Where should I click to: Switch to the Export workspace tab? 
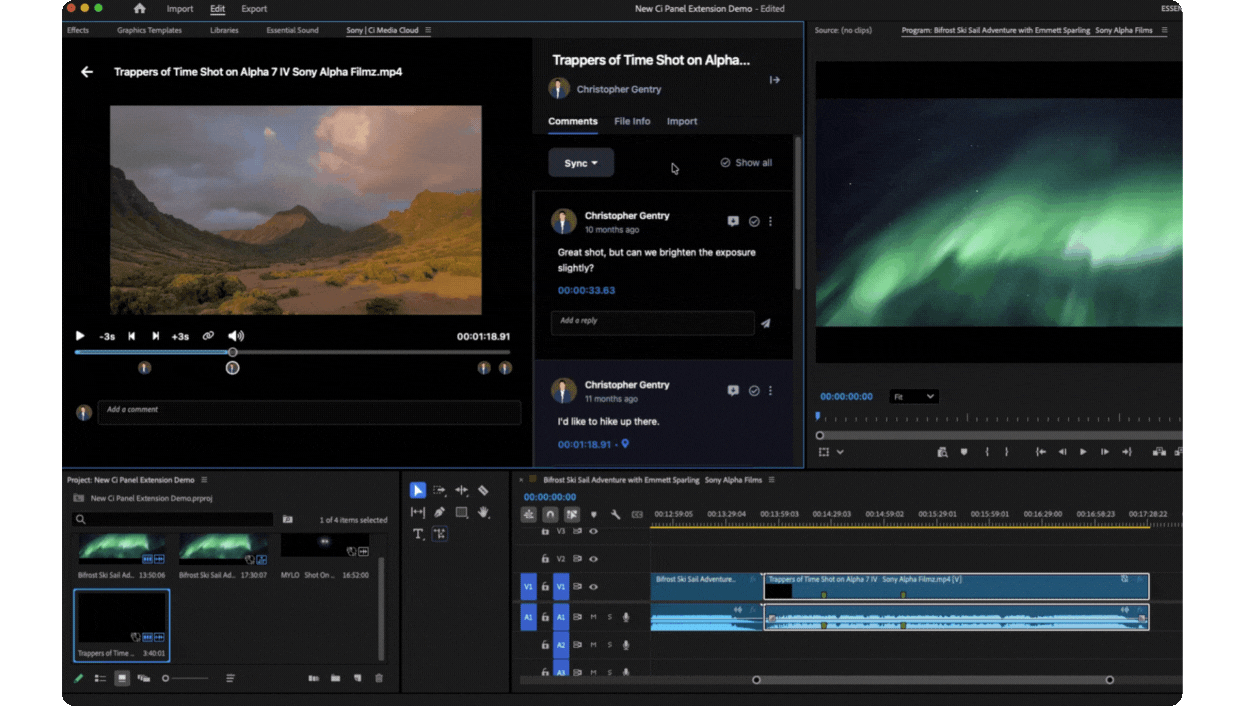point(254,9)
